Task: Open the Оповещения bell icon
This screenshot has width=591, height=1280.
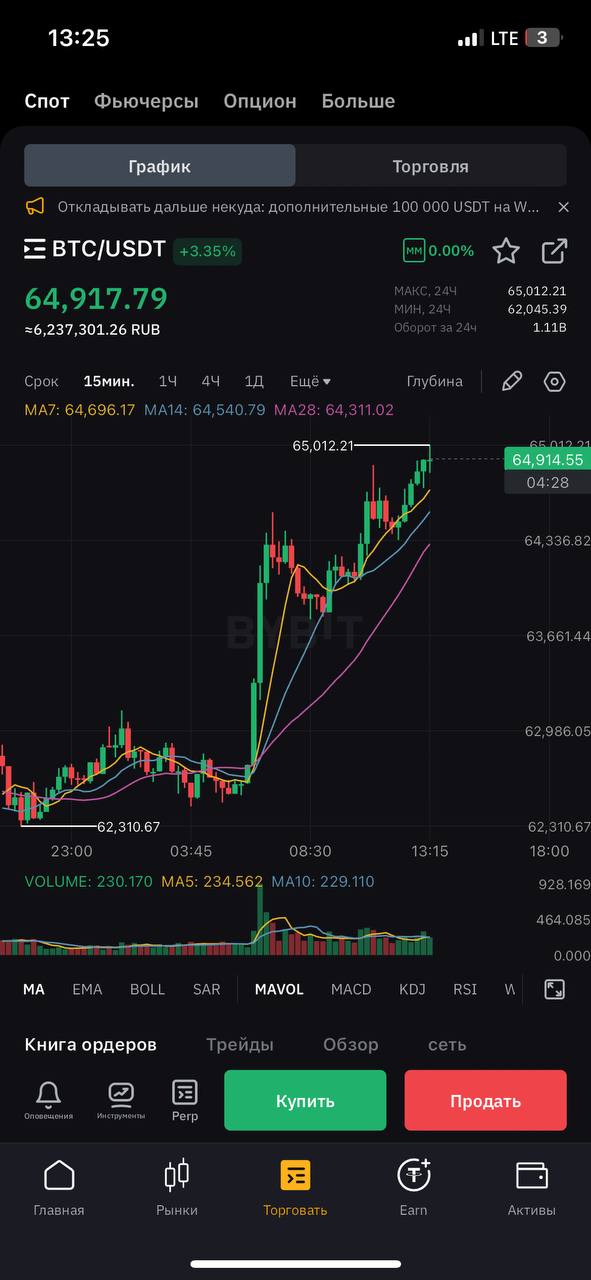Action: coord(48,1100)
